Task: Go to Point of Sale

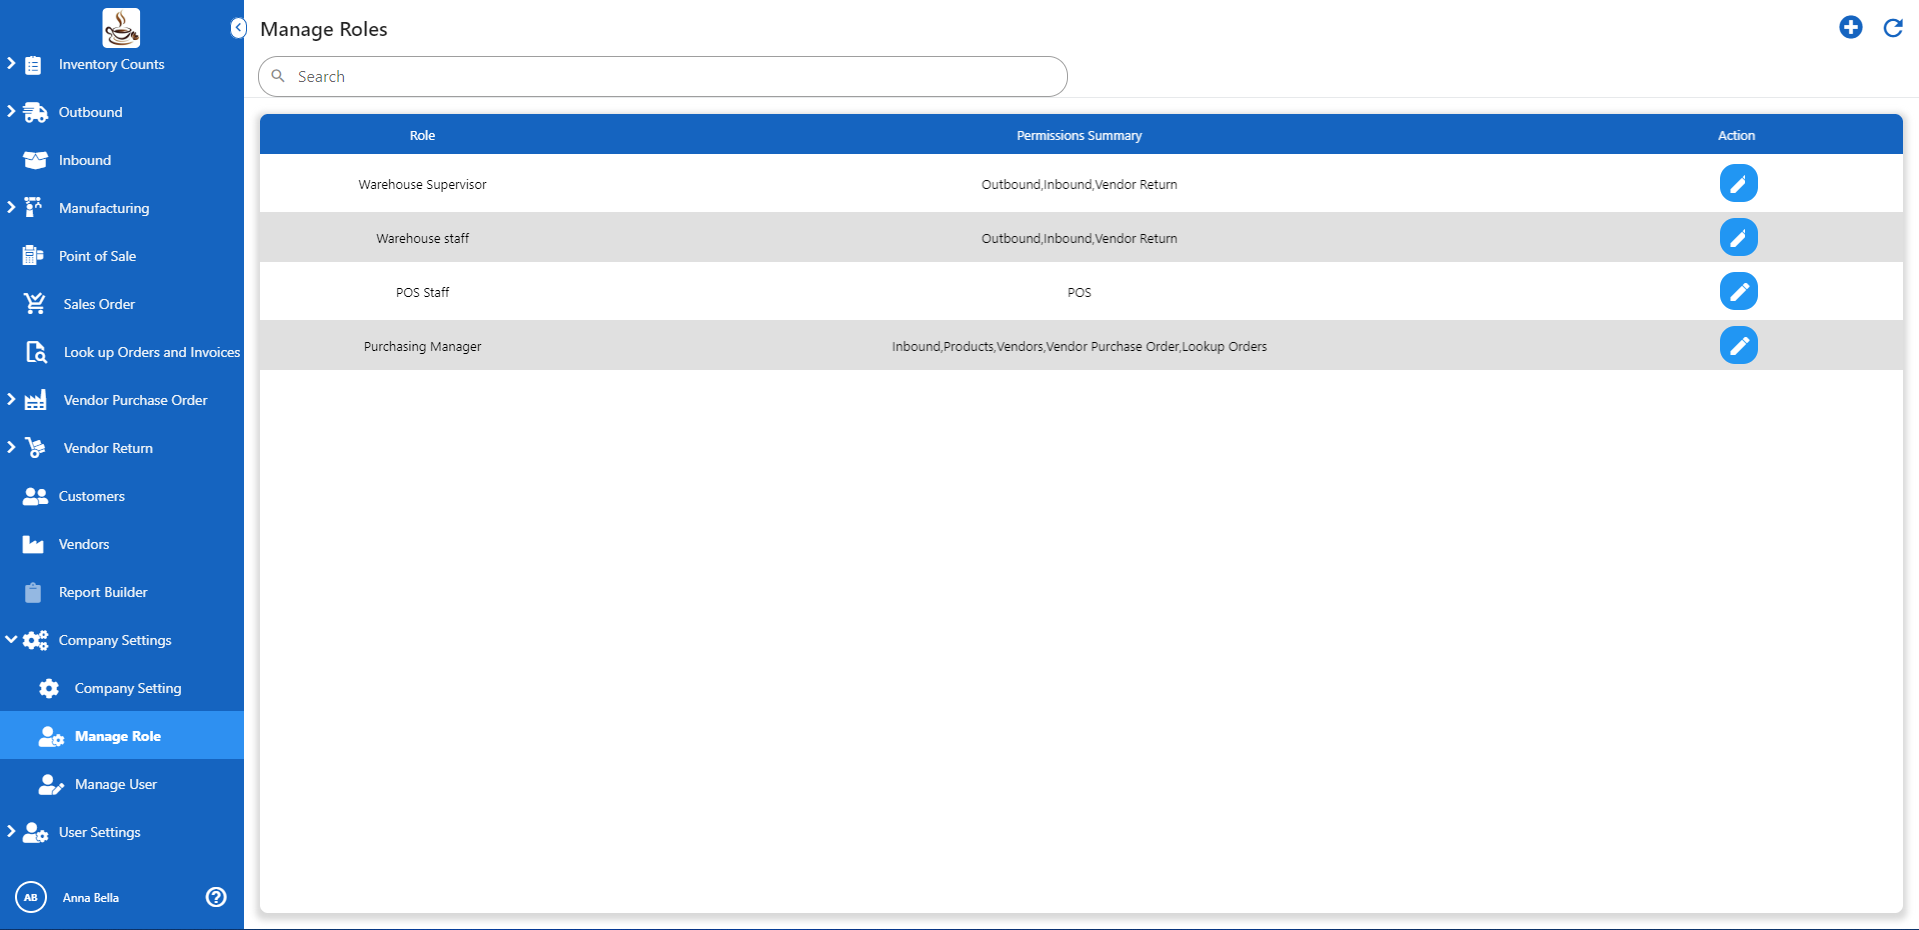Action: (97, 256)
